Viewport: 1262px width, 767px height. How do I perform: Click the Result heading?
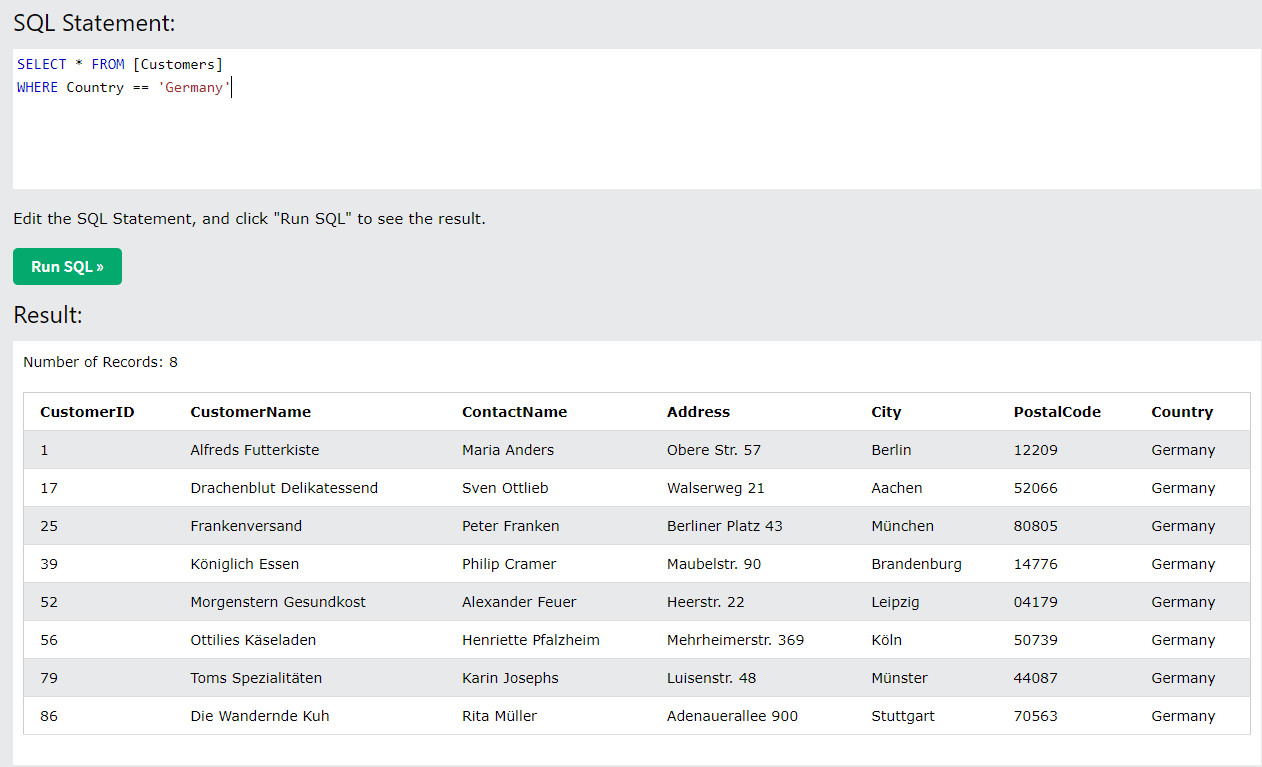click(48, 315)
